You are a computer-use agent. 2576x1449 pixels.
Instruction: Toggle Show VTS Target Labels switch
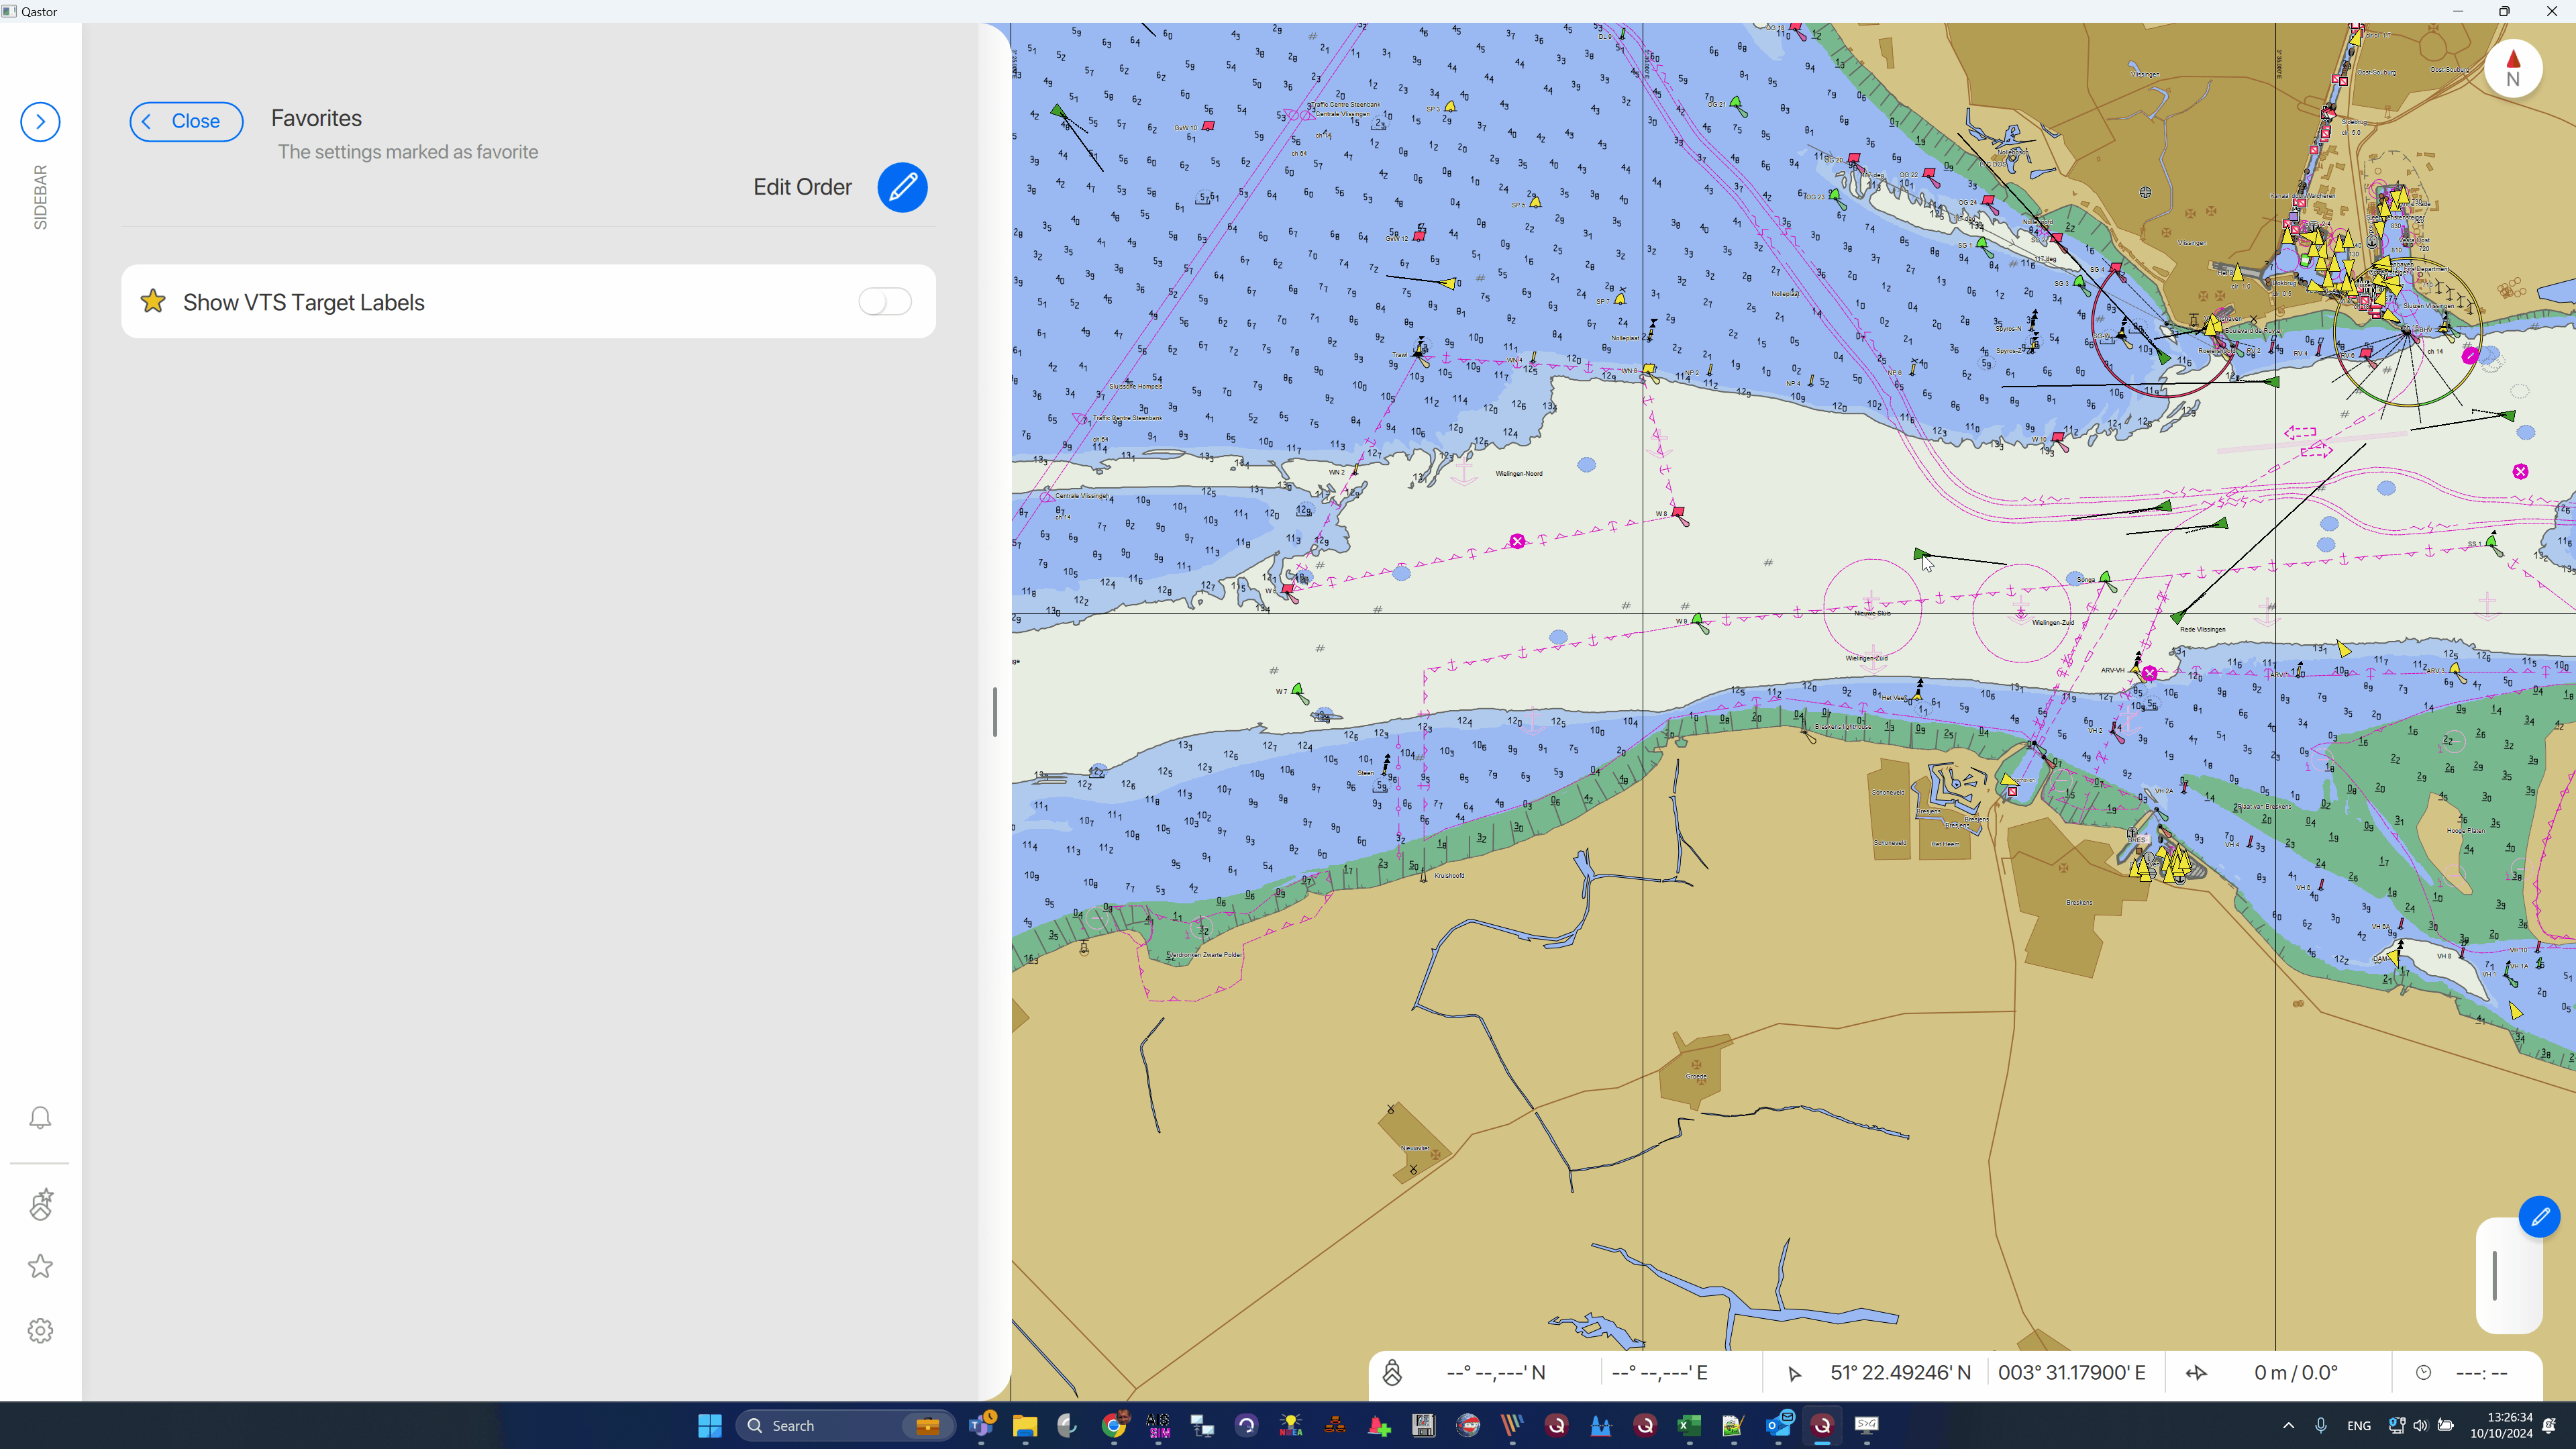[884, 302]
